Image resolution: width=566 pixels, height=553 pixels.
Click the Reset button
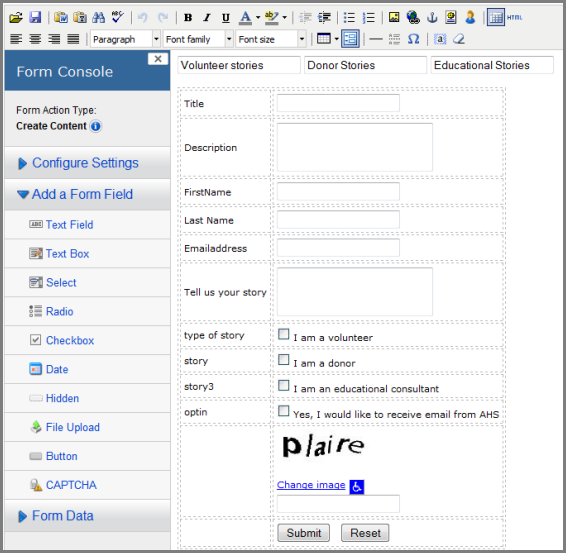click(365, 533)
